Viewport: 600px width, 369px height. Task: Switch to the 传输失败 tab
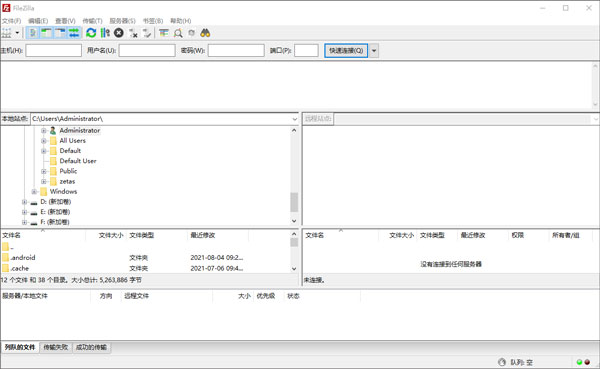click(55, 347)
